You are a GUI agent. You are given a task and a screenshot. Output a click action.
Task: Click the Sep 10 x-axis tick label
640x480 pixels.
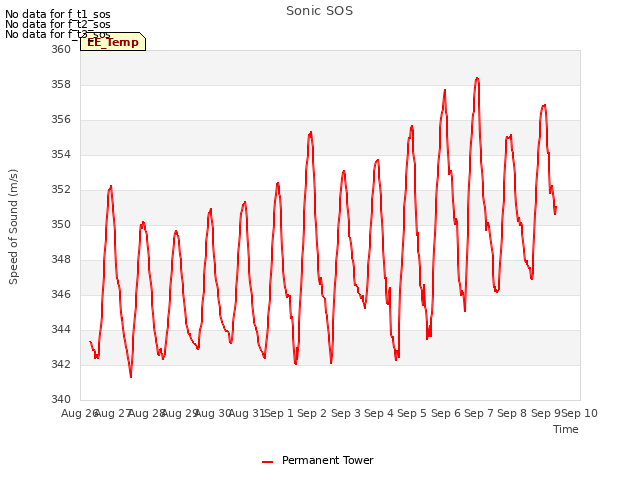580,413
